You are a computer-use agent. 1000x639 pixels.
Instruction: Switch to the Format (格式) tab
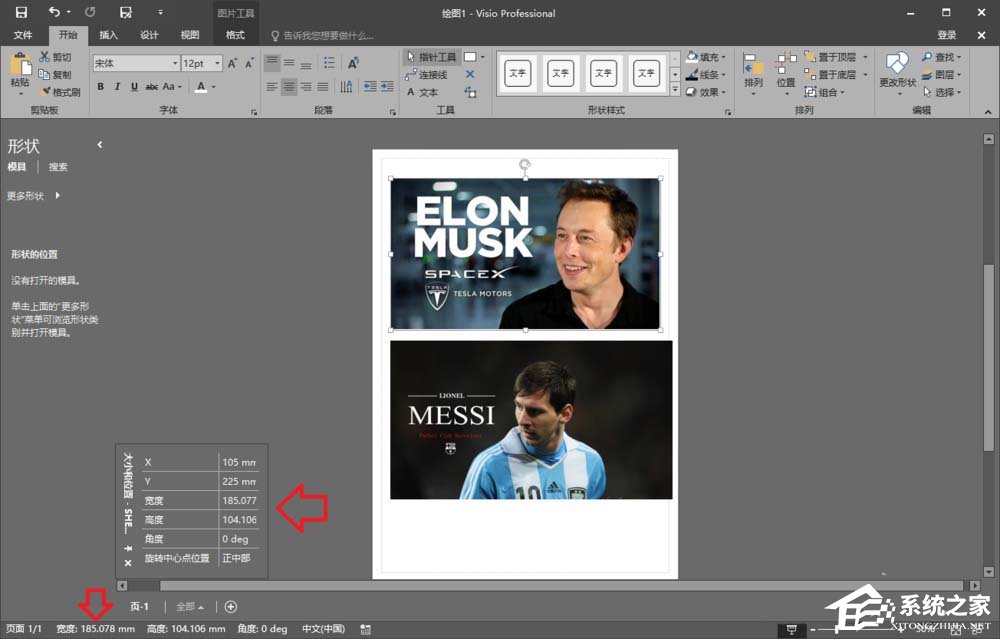235,35
